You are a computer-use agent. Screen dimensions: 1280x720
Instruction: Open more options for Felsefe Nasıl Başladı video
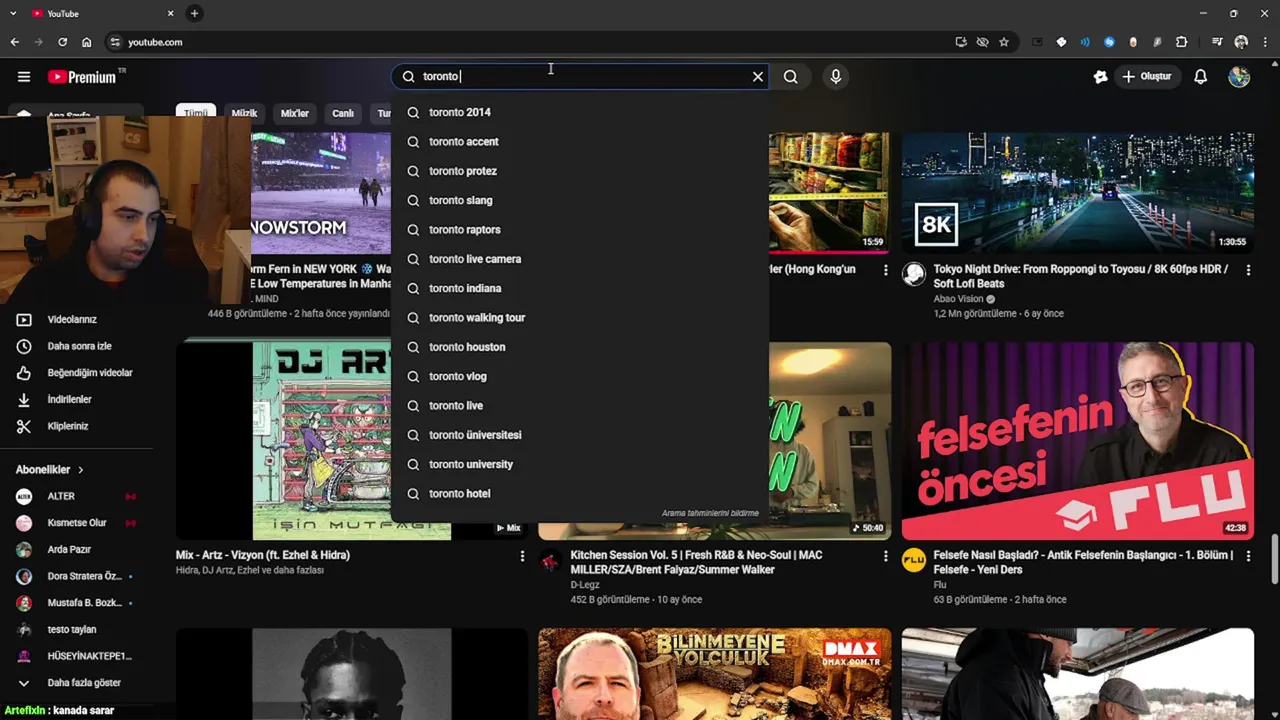[x=1248, y=556]
